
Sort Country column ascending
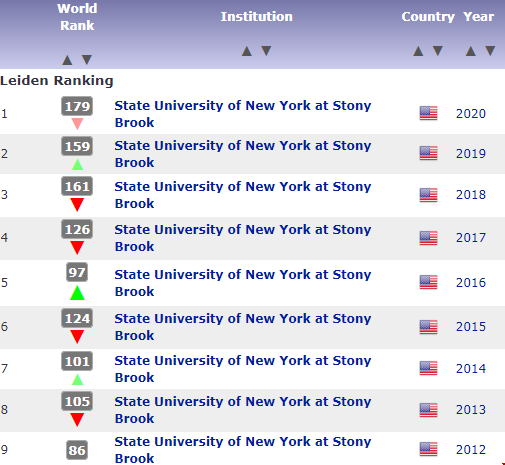[x=418, y=51]
